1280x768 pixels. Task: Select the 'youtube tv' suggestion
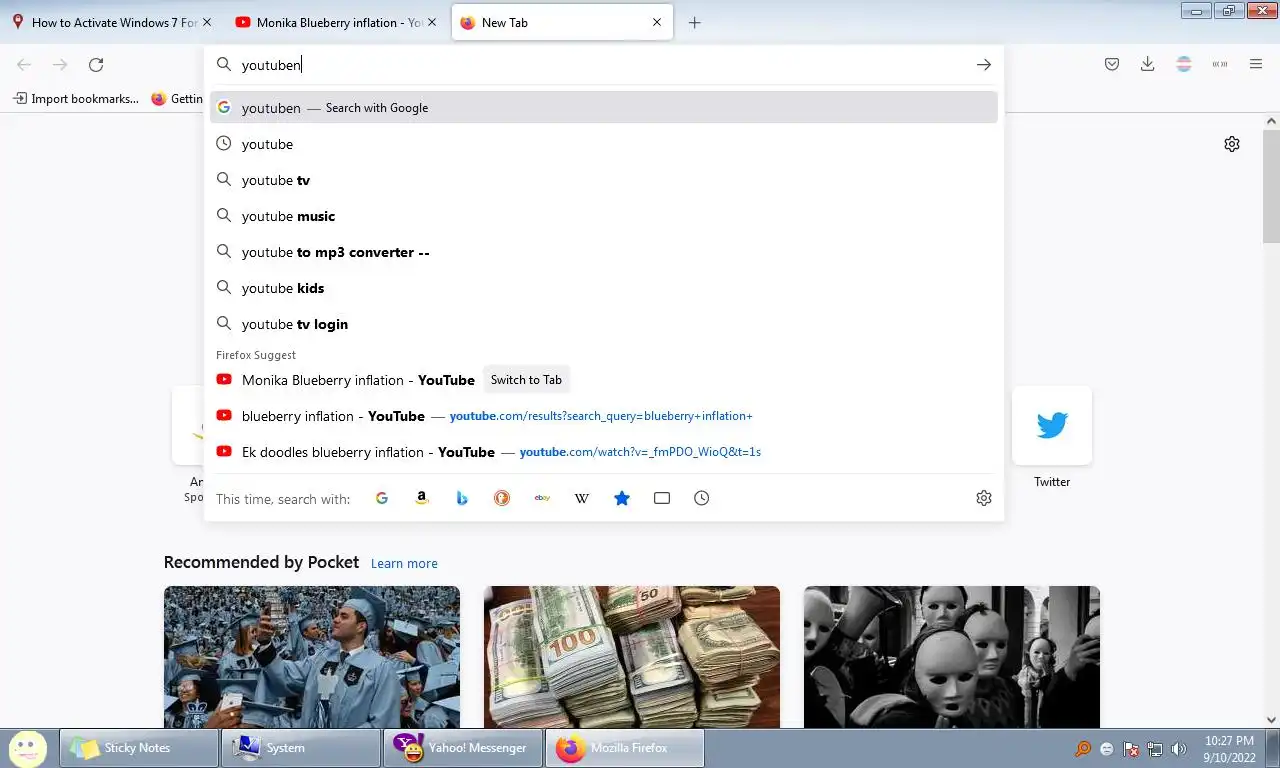[x=604, y=180]
